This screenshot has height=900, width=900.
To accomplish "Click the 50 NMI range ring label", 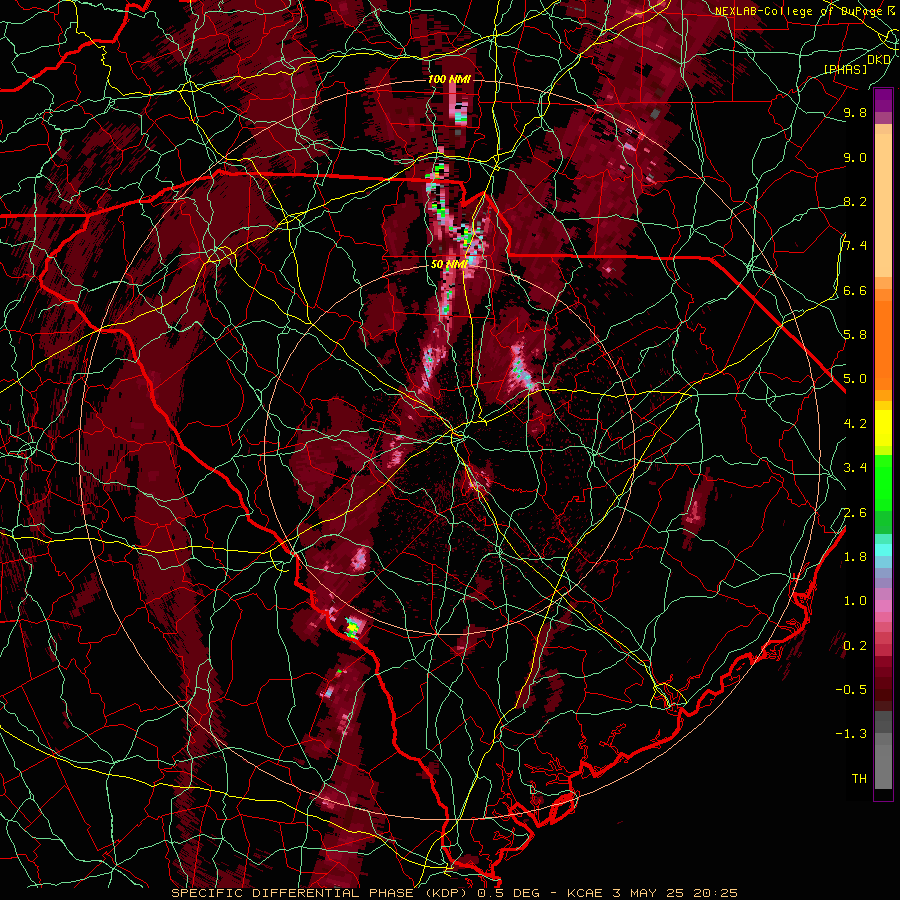I will pyautogui.click(x=449, y=264).
